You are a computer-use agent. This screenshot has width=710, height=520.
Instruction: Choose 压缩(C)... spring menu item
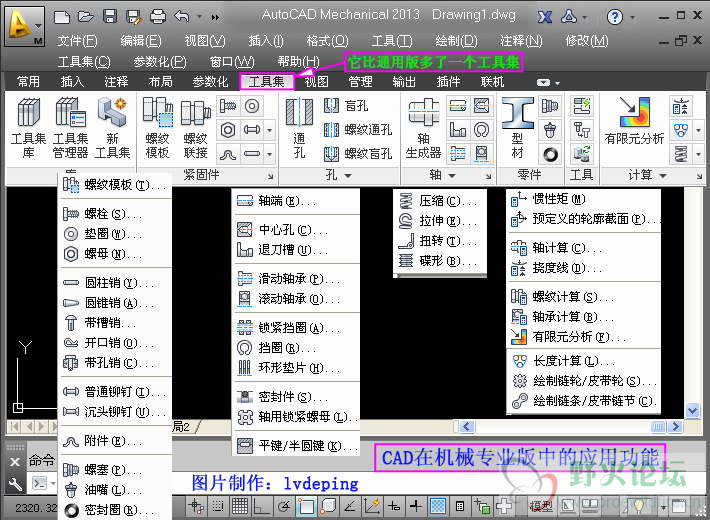[x=440, y=201]
